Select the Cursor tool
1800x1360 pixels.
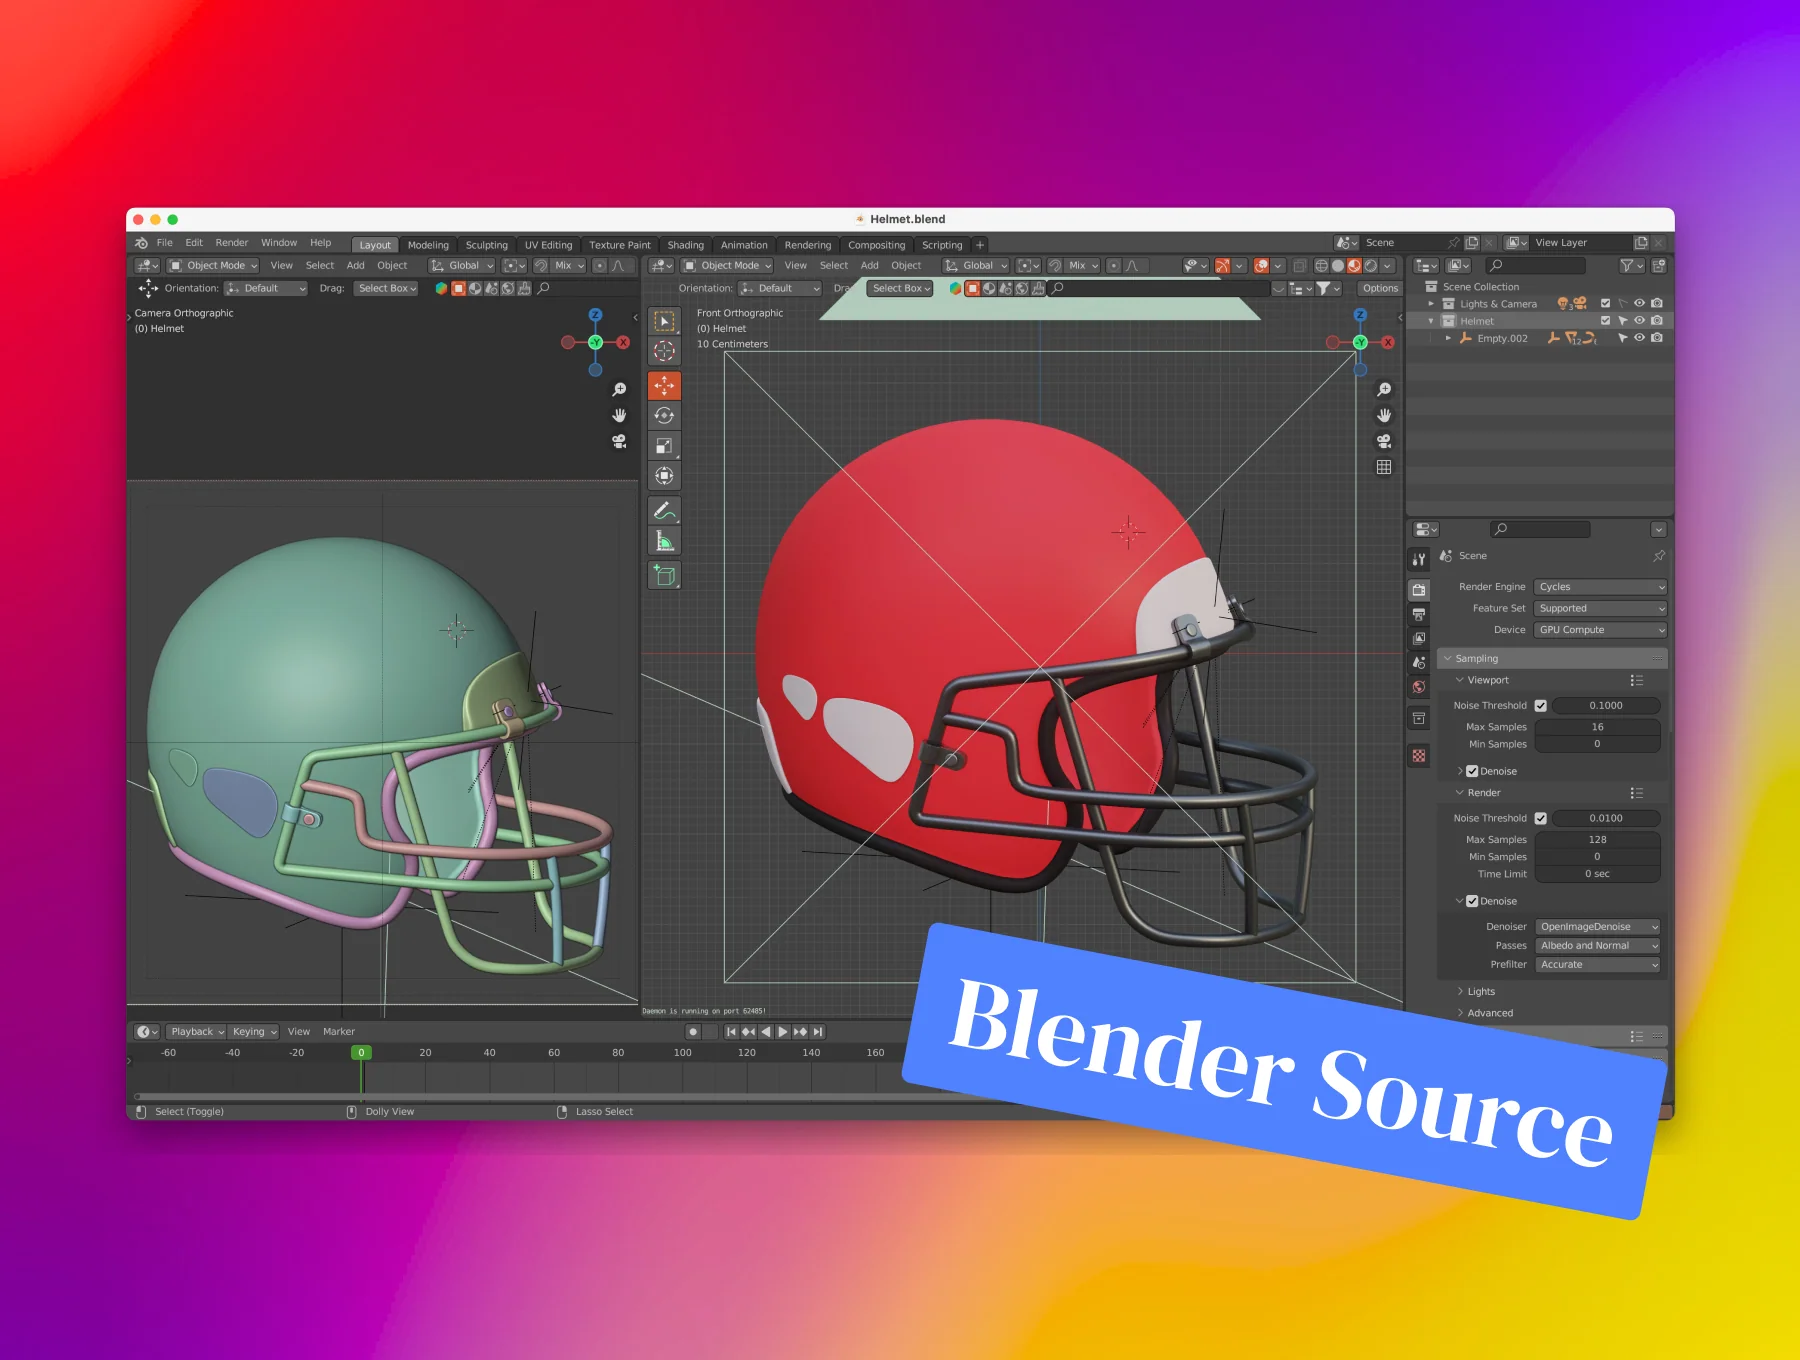click(x=664, y=351)
